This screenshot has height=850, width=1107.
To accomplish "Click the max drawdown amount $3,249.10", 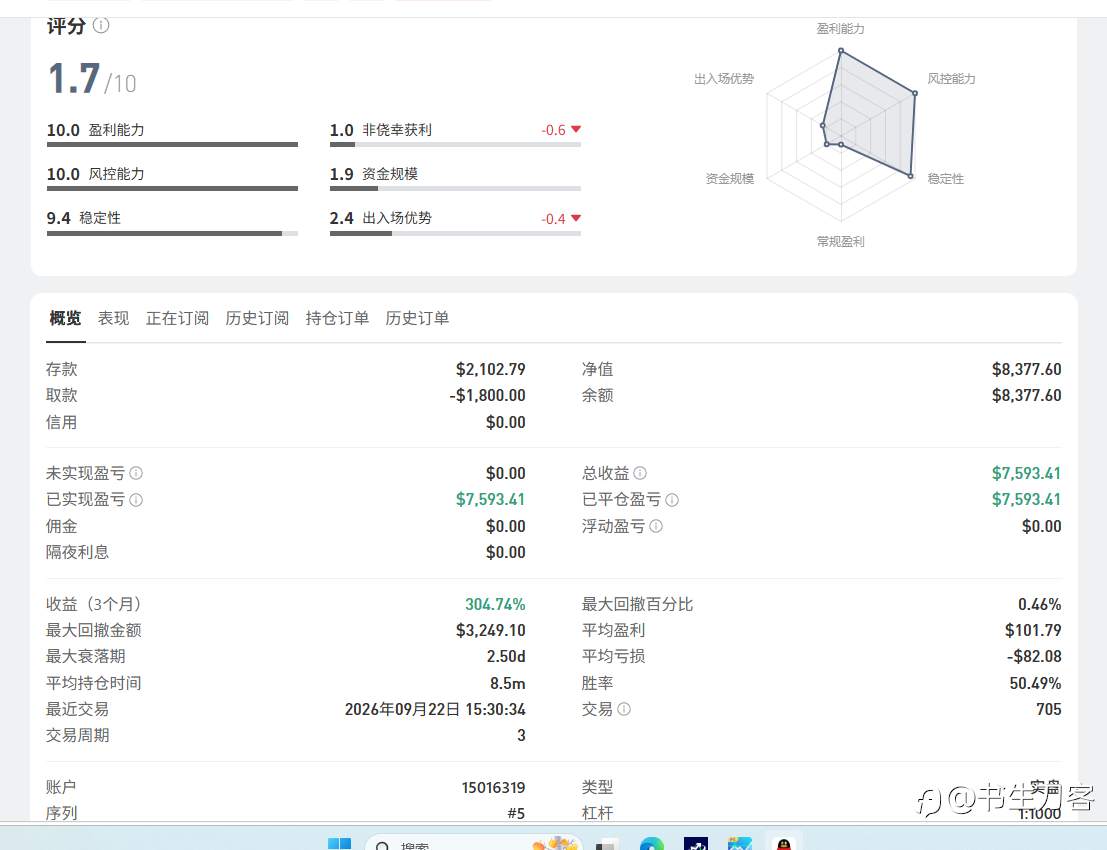I will pyautogui.click(x=491, y=630).
